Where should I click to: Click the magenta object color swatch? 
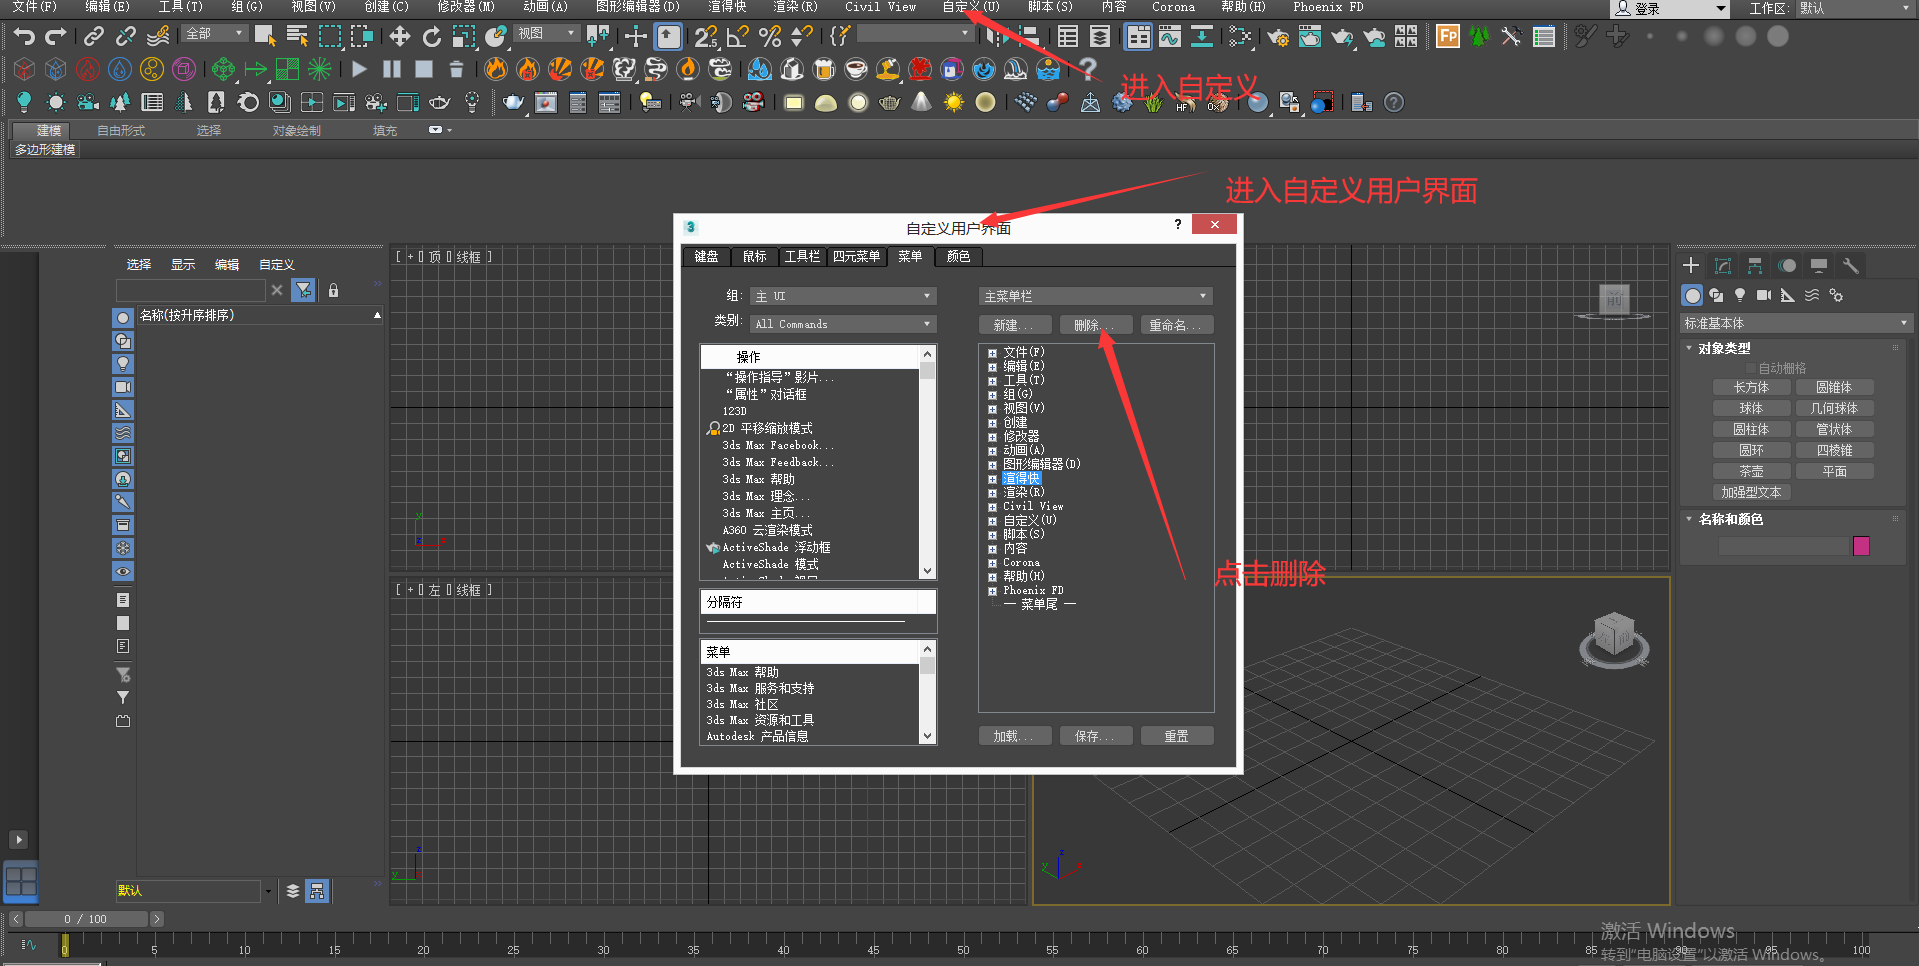1861,546
